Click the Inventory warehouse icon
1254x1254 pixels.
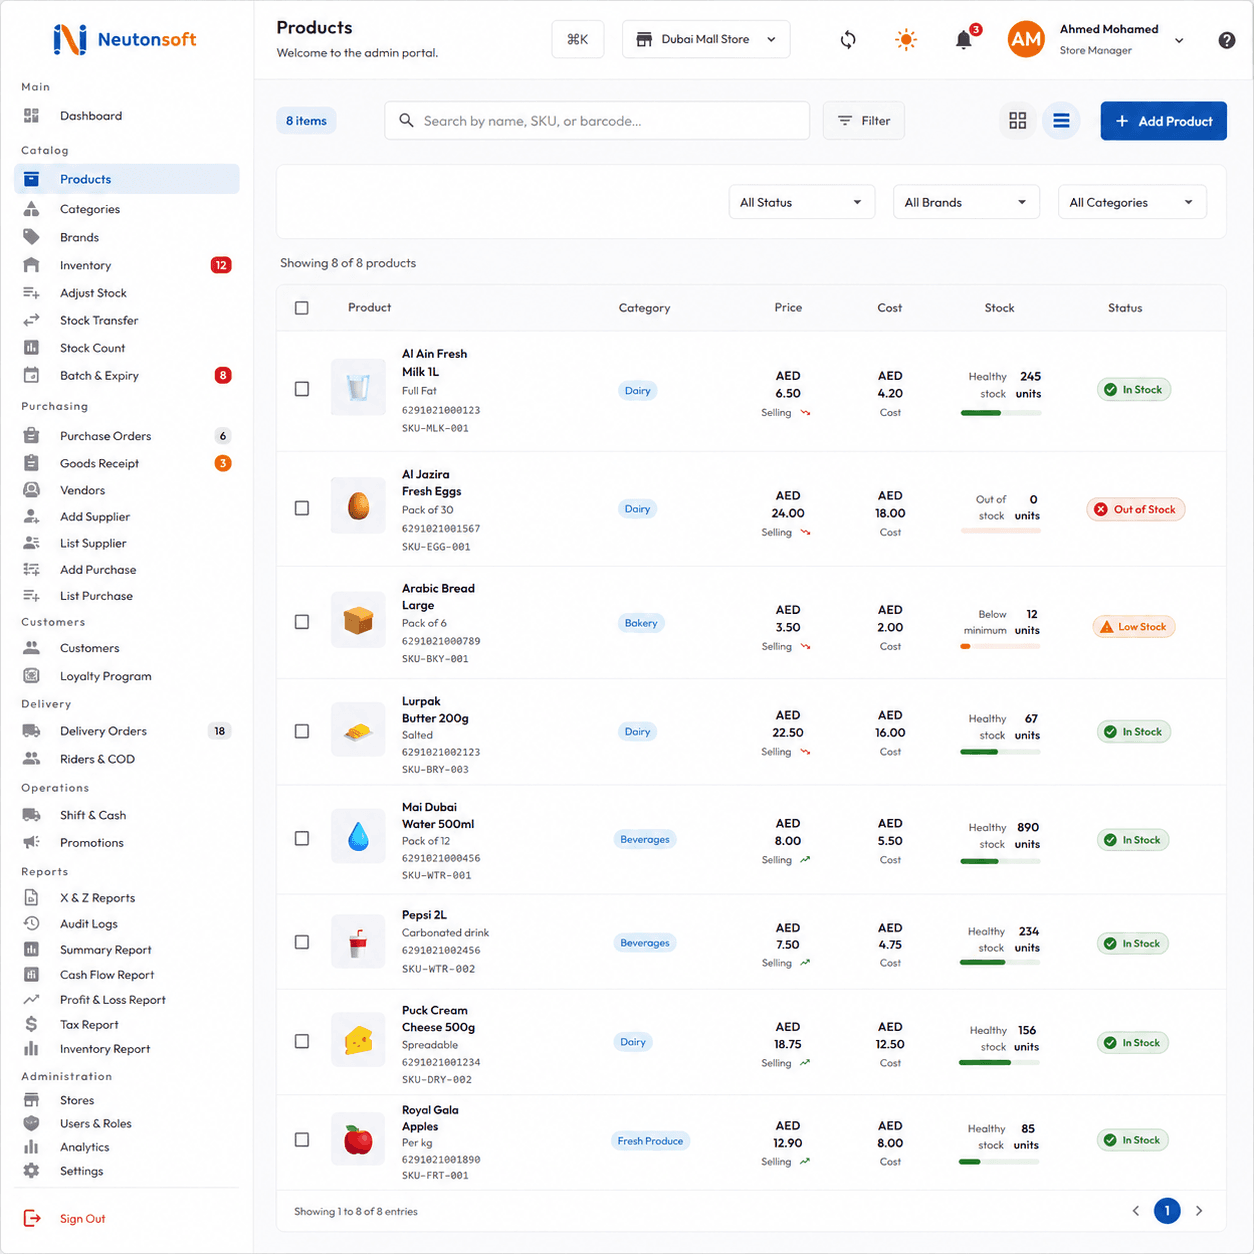click(32, 265)
